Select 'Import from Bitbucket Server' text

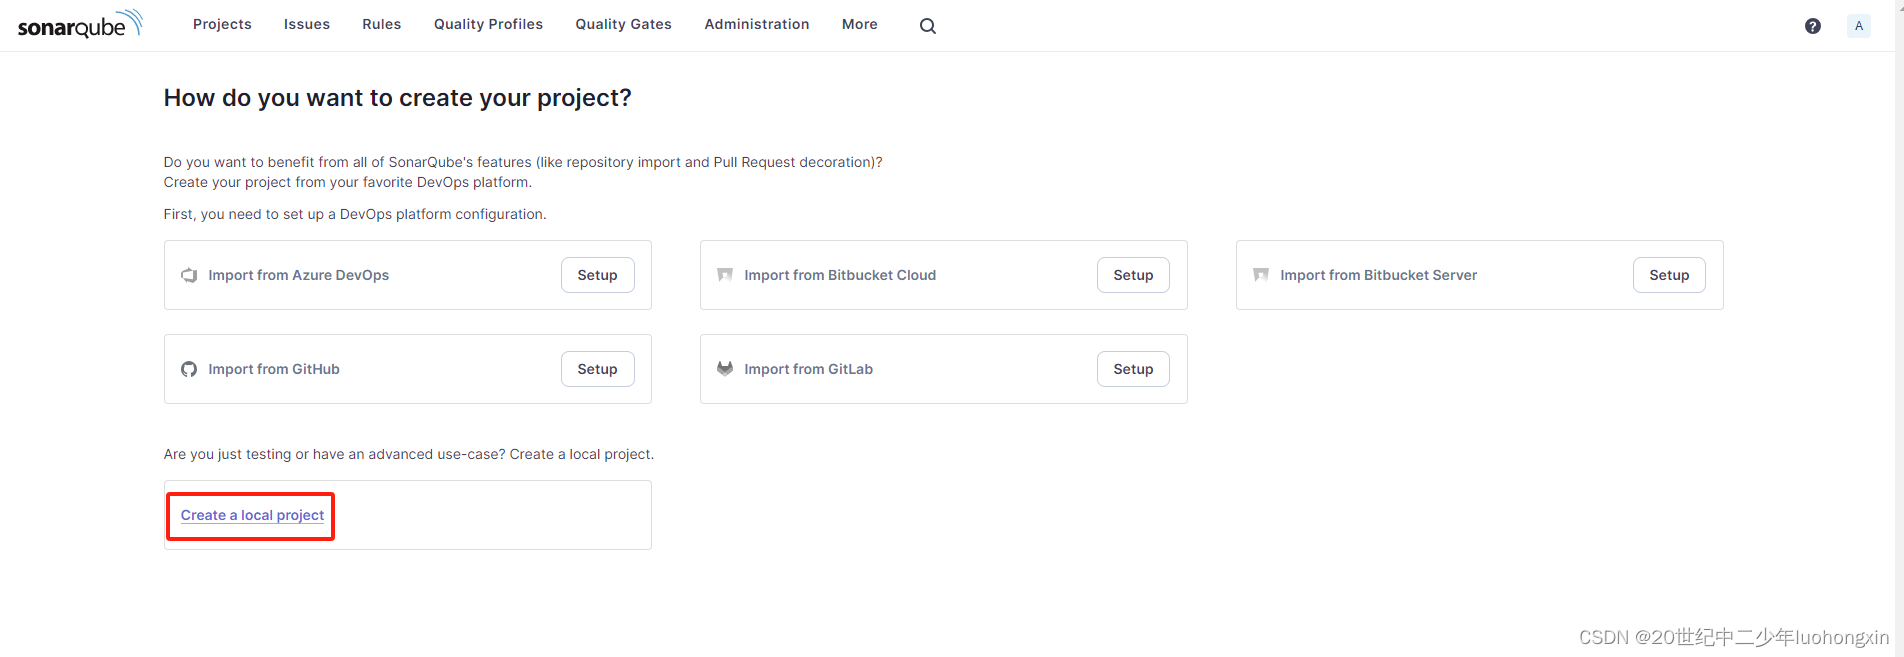pos(1379,275)
